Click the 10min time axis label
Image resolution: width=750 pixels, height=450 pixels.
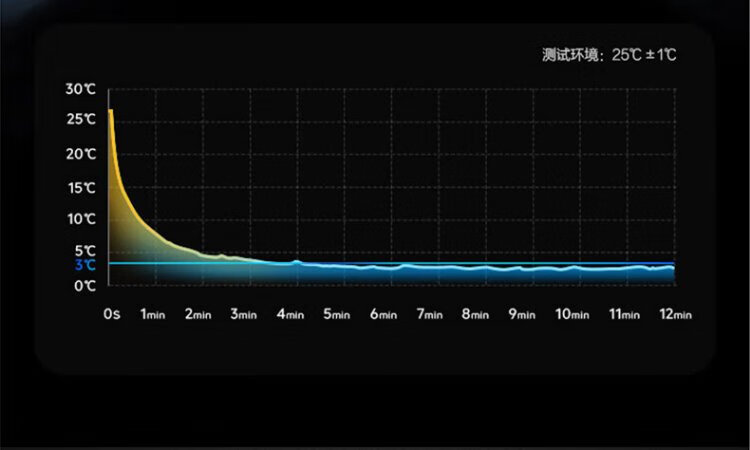[x=572, y=314]
